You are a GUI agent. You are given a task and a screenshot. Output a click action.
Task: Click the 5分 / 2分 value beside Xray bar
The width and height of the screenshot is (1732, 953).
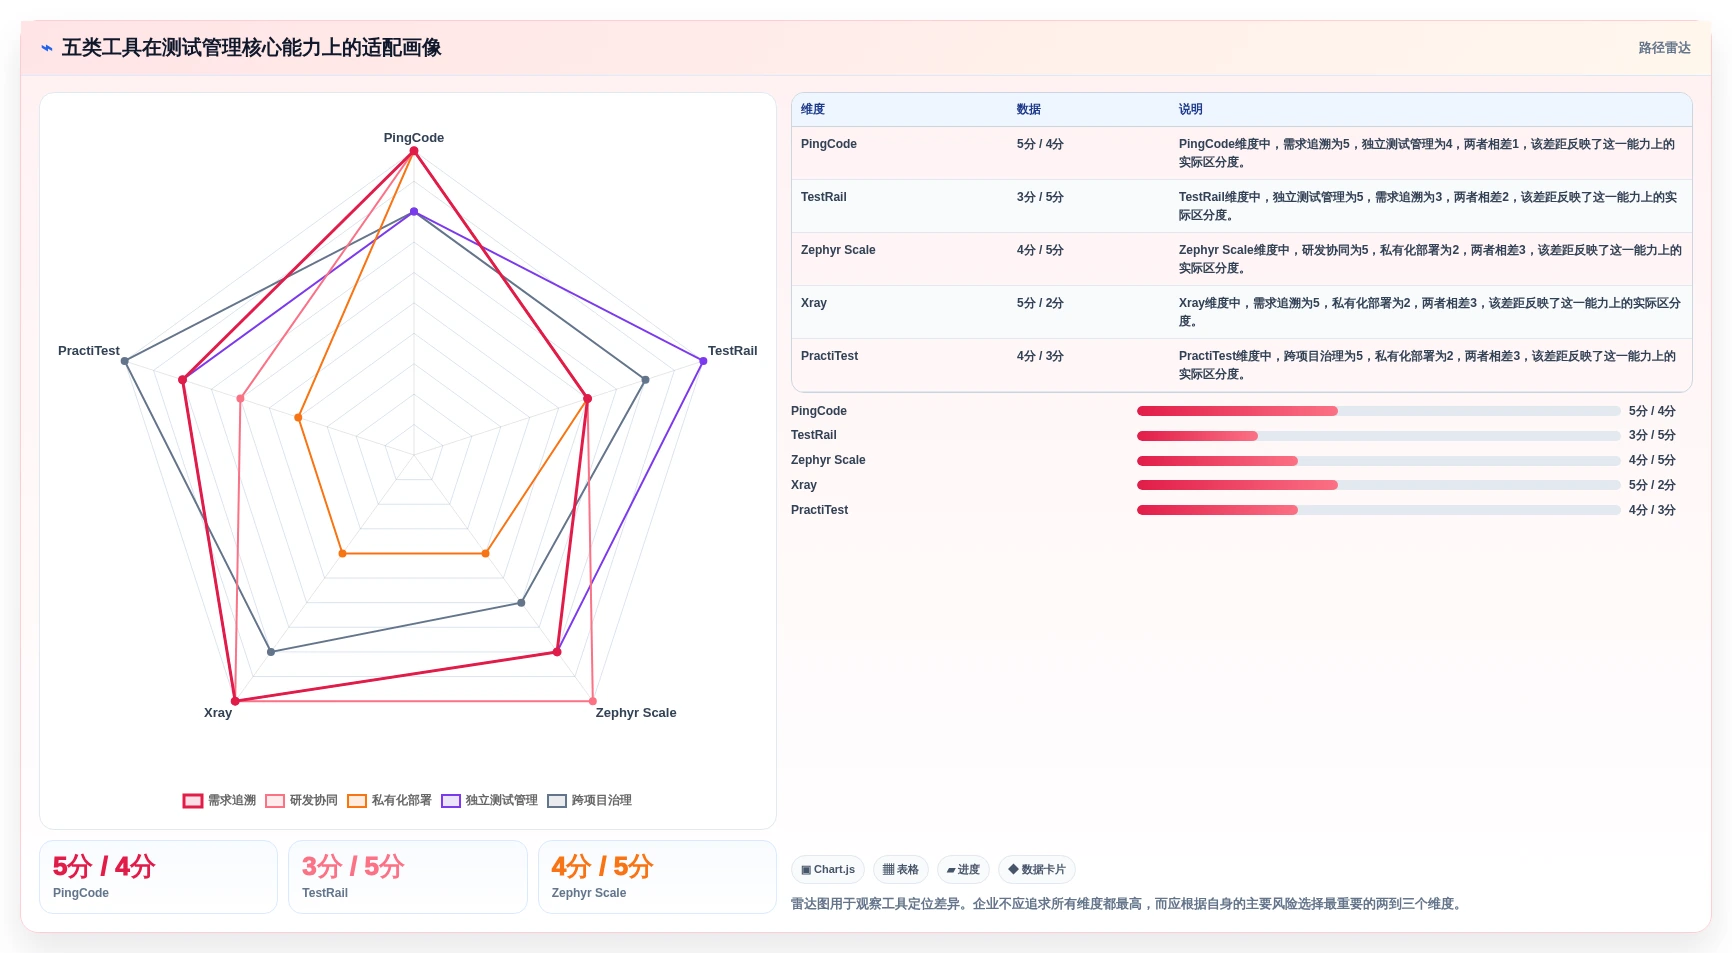point(1652,485)
